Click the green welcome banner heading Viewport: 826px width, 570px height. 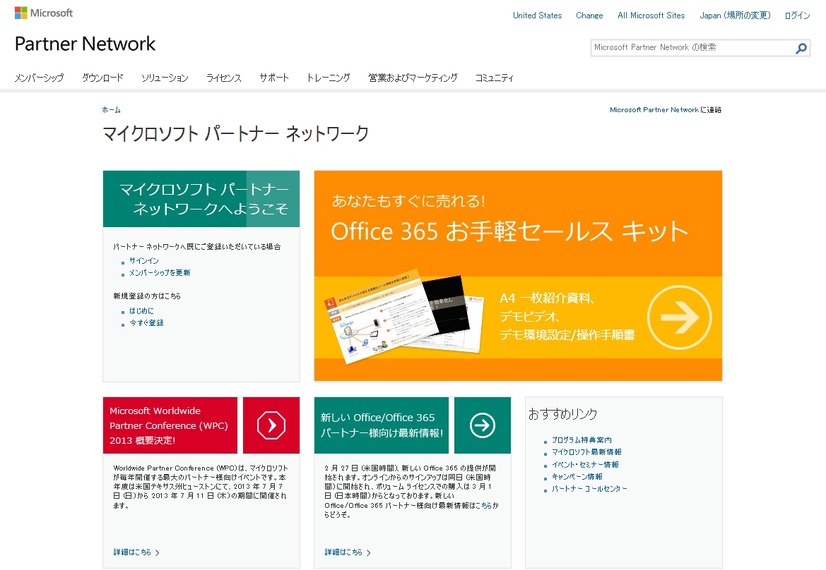[201, 199]
